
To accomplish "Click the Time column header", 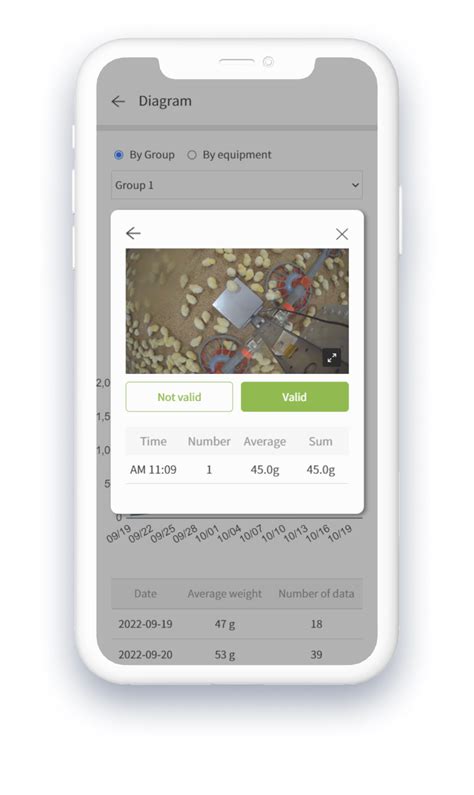I will (153, 442).
